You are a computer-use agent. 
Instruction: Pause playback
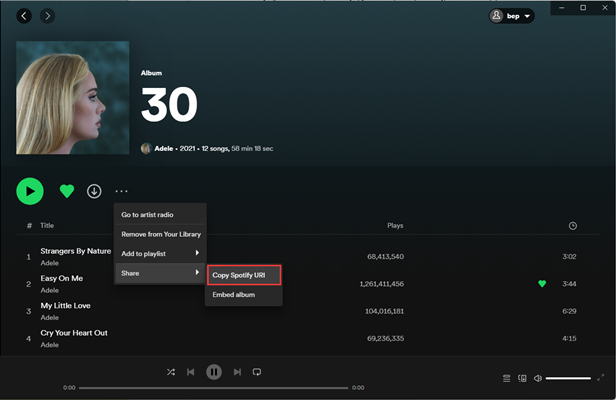click(214, 372)
